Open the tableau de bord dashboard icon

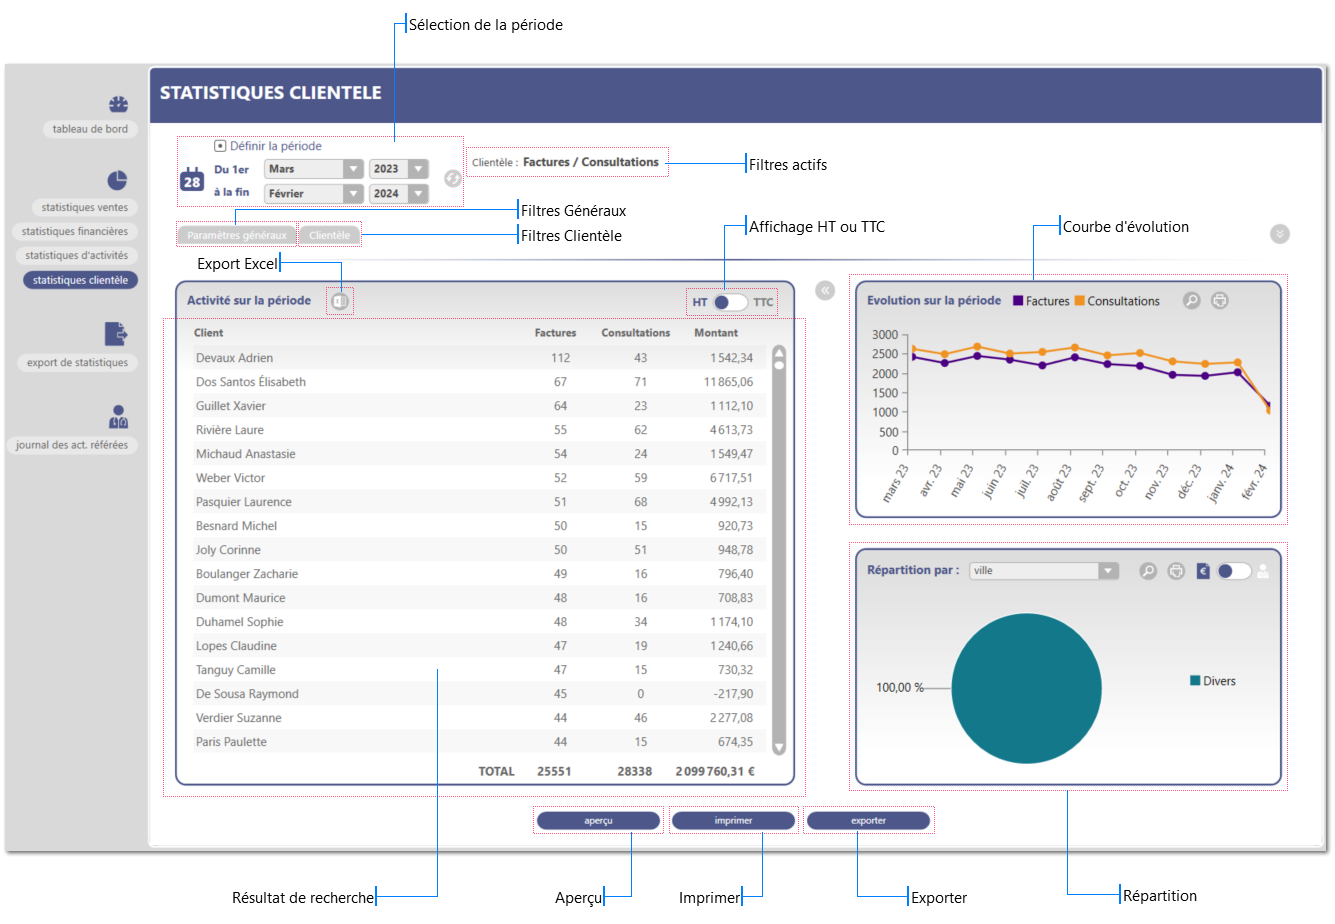click(118, 104)
